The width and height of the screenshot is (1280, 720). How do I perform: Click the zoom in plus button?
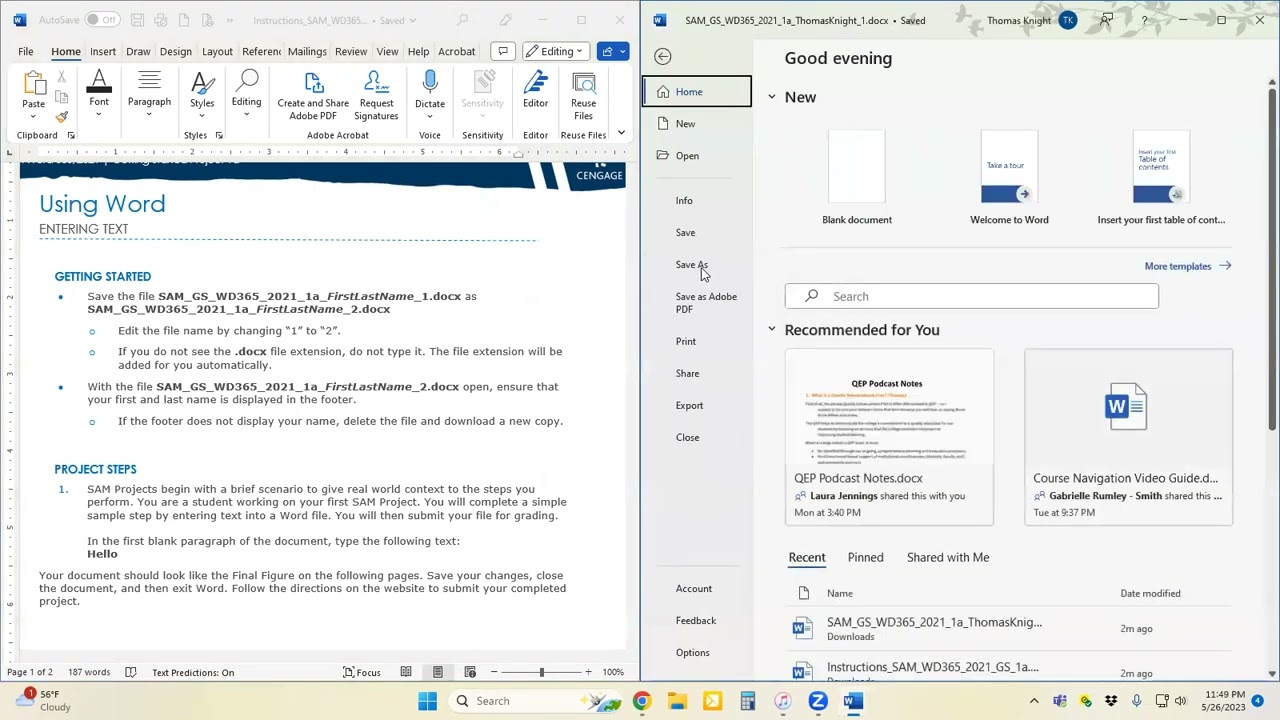point(588,673)
